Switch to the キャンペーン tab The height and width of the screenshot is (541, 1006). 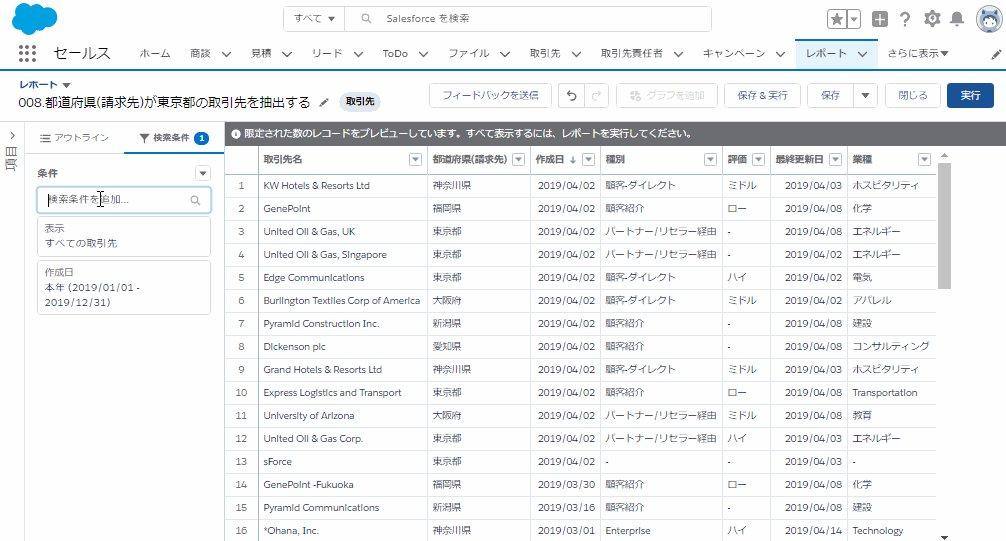tap(734, 54)
